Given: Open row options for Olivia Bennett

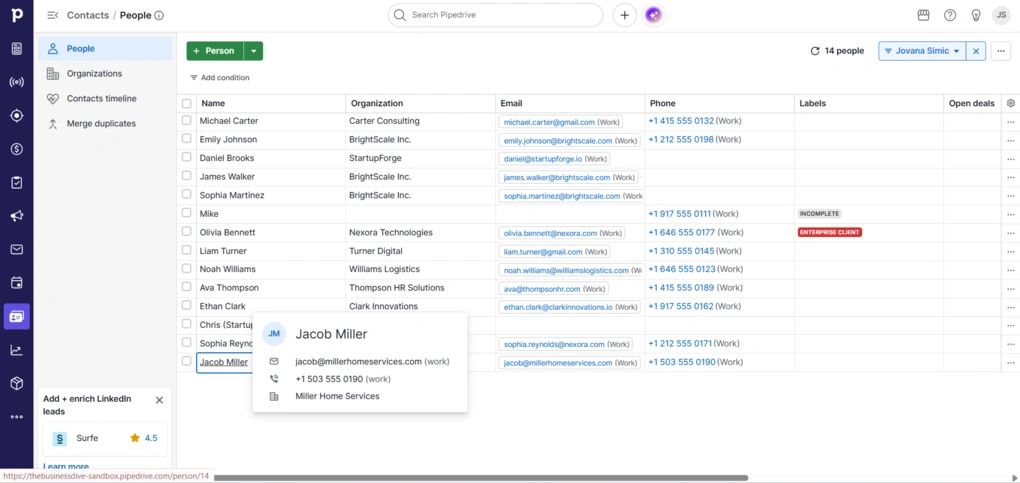Looking at the screenshot, I should [x=1010, y=233].
